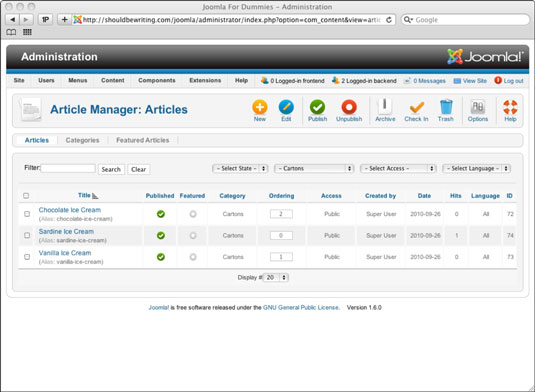Click the New article toolbar icon

pyautogui.click(x=260, y=107)
